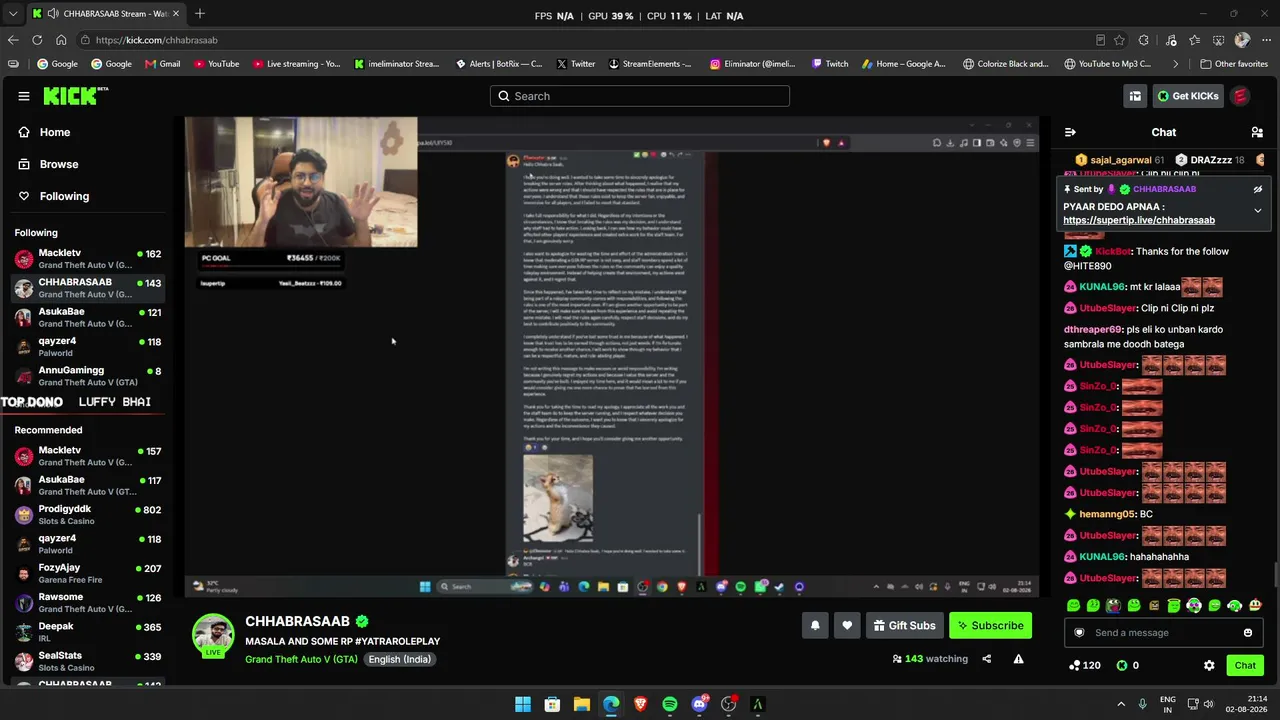The width and height of the screenshot is (1280, 720).
Task: Open a new browser tab
Action: point(200,14)
